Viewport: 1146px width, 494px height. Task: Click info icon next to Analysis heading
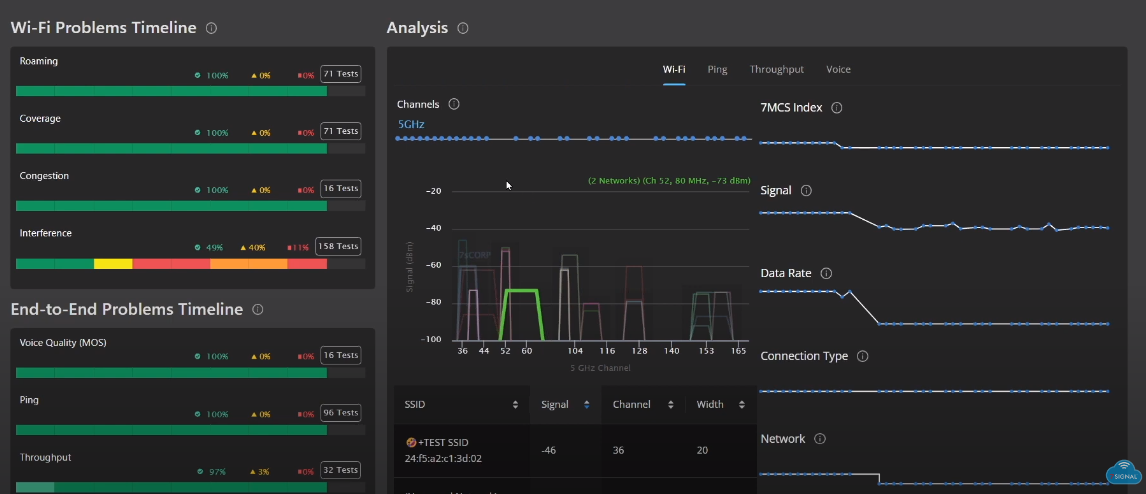tap(463, 28)
